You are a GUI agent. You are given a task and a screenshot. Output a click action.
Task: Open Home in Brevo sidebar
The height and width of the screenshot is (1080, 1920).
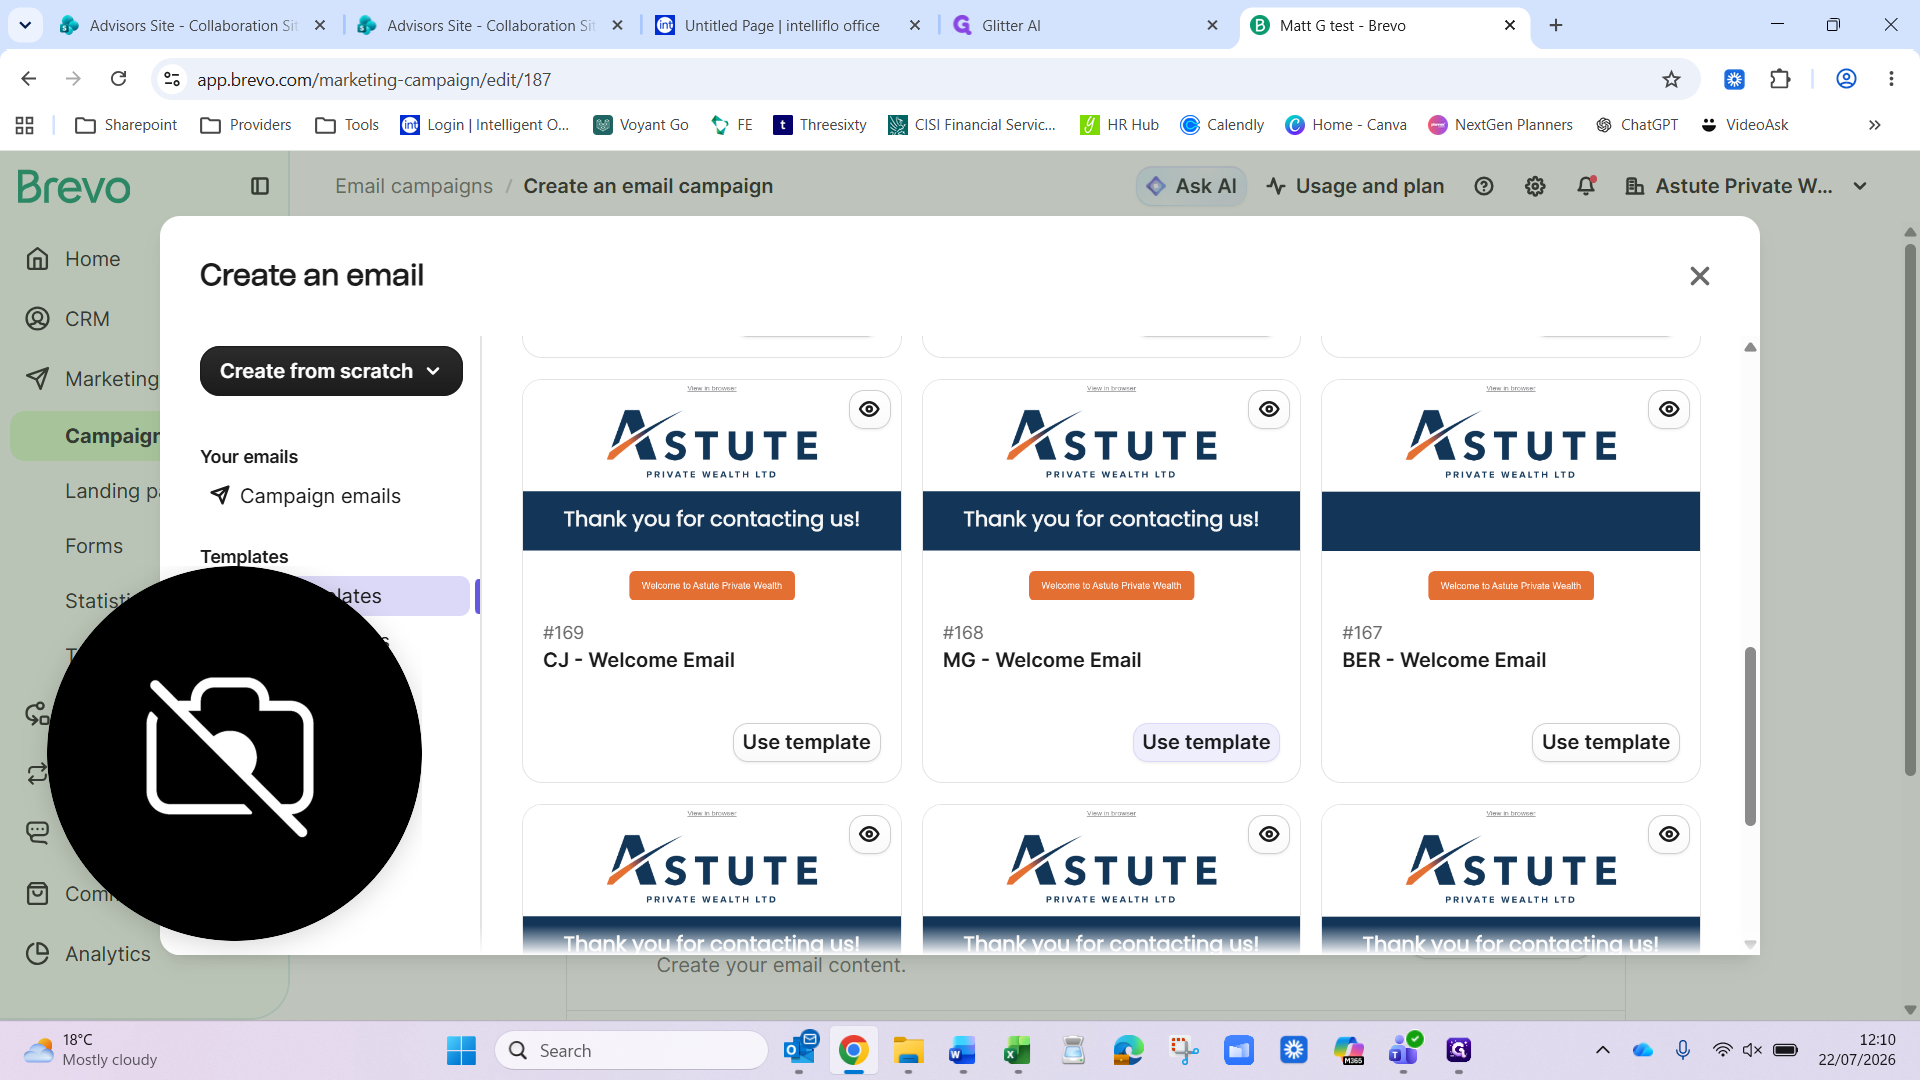click(73, 259)
